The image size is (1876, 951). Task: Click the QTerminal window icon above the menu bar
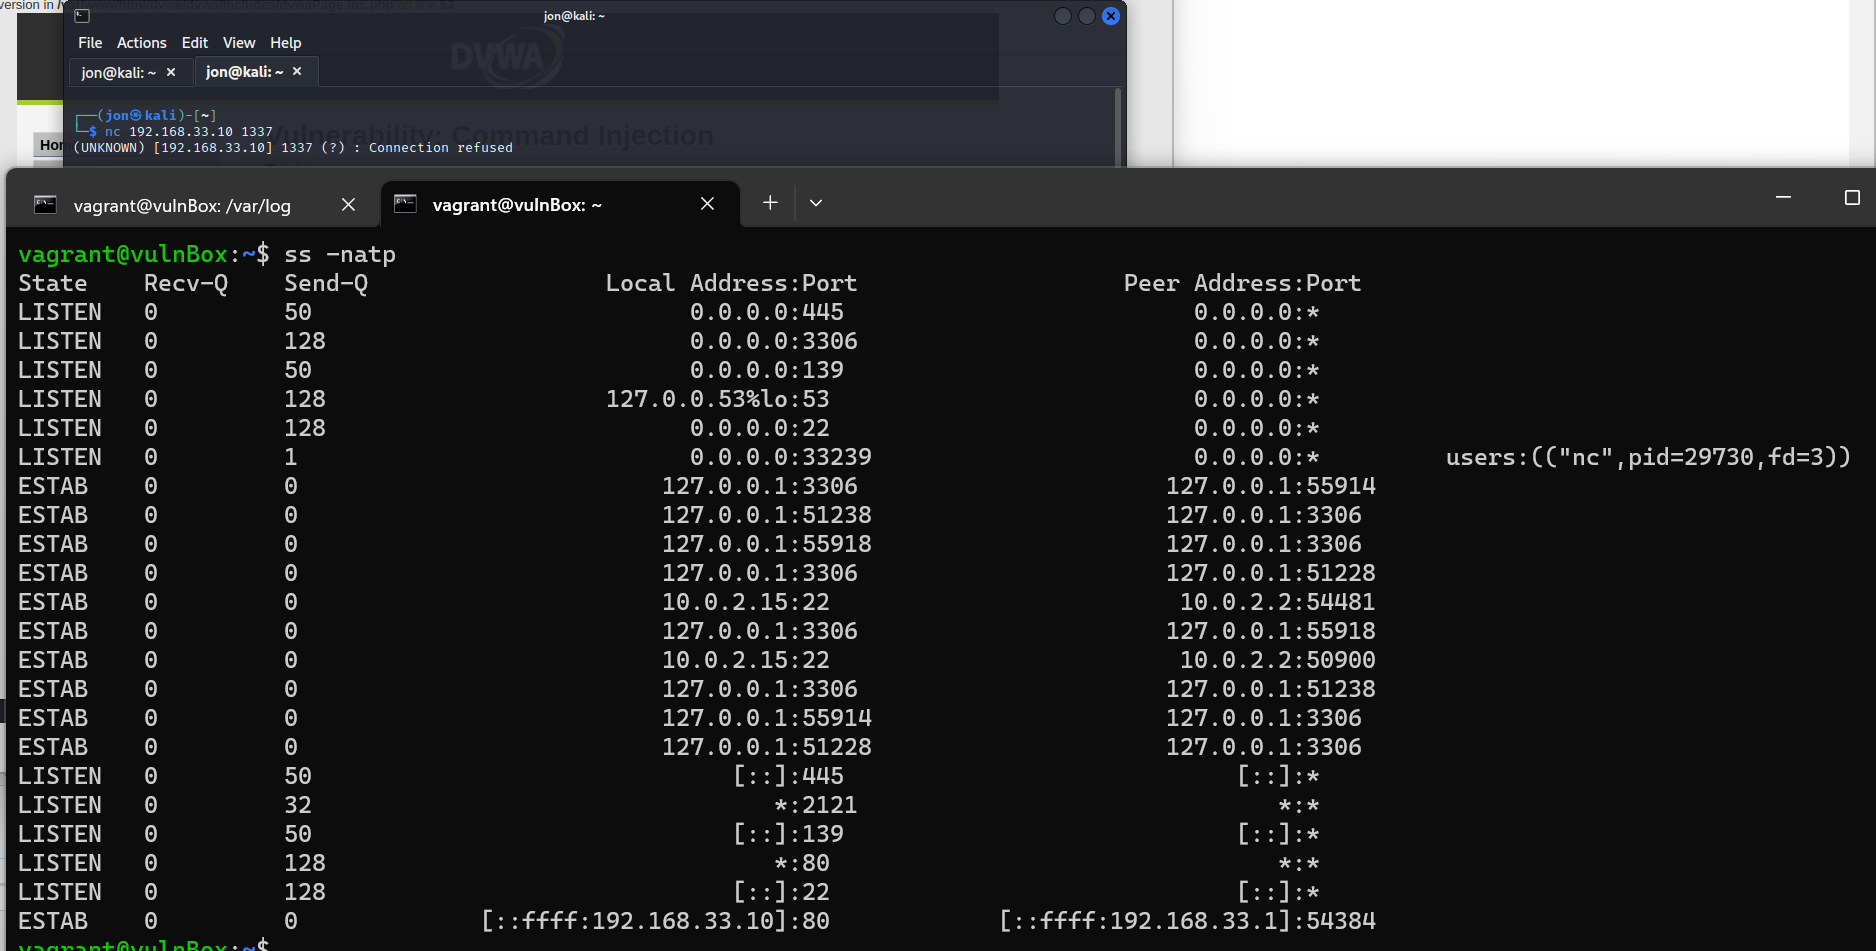point(80,16)
